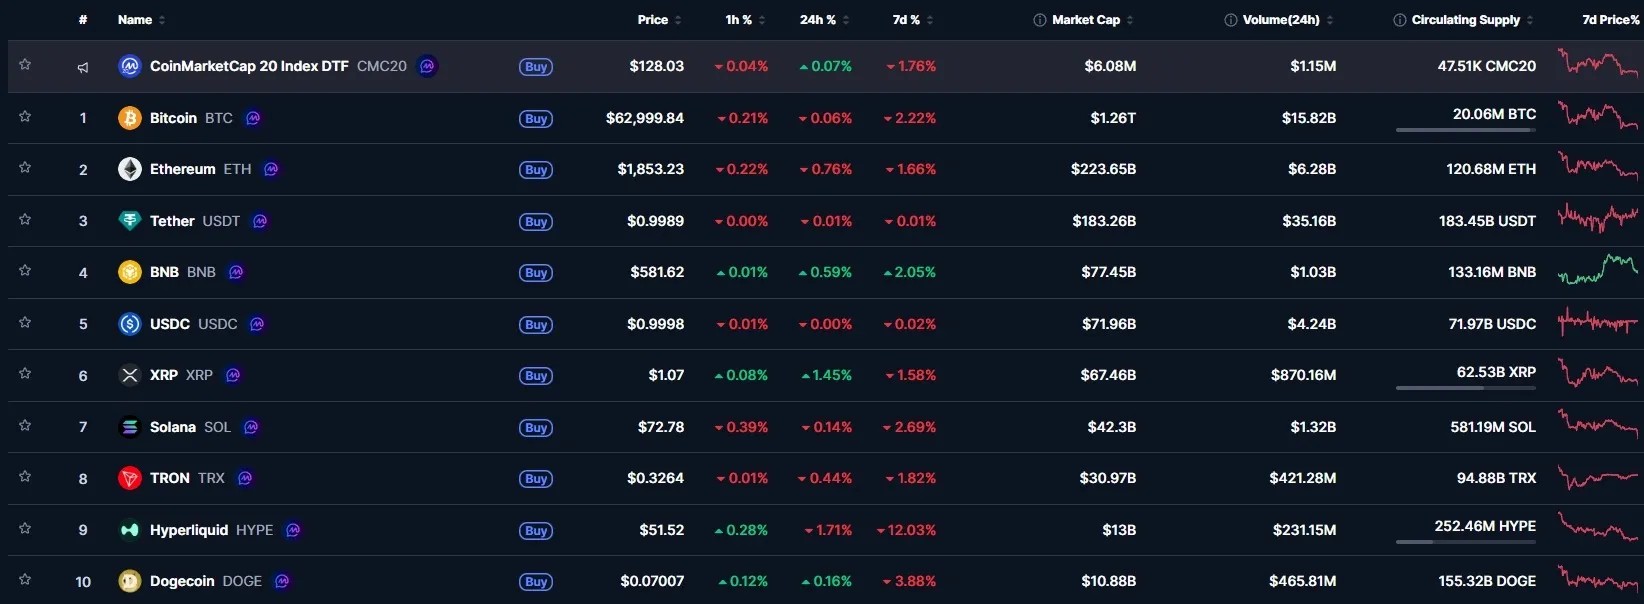
Task: Click the Solana logo icon
Action: 130,427
